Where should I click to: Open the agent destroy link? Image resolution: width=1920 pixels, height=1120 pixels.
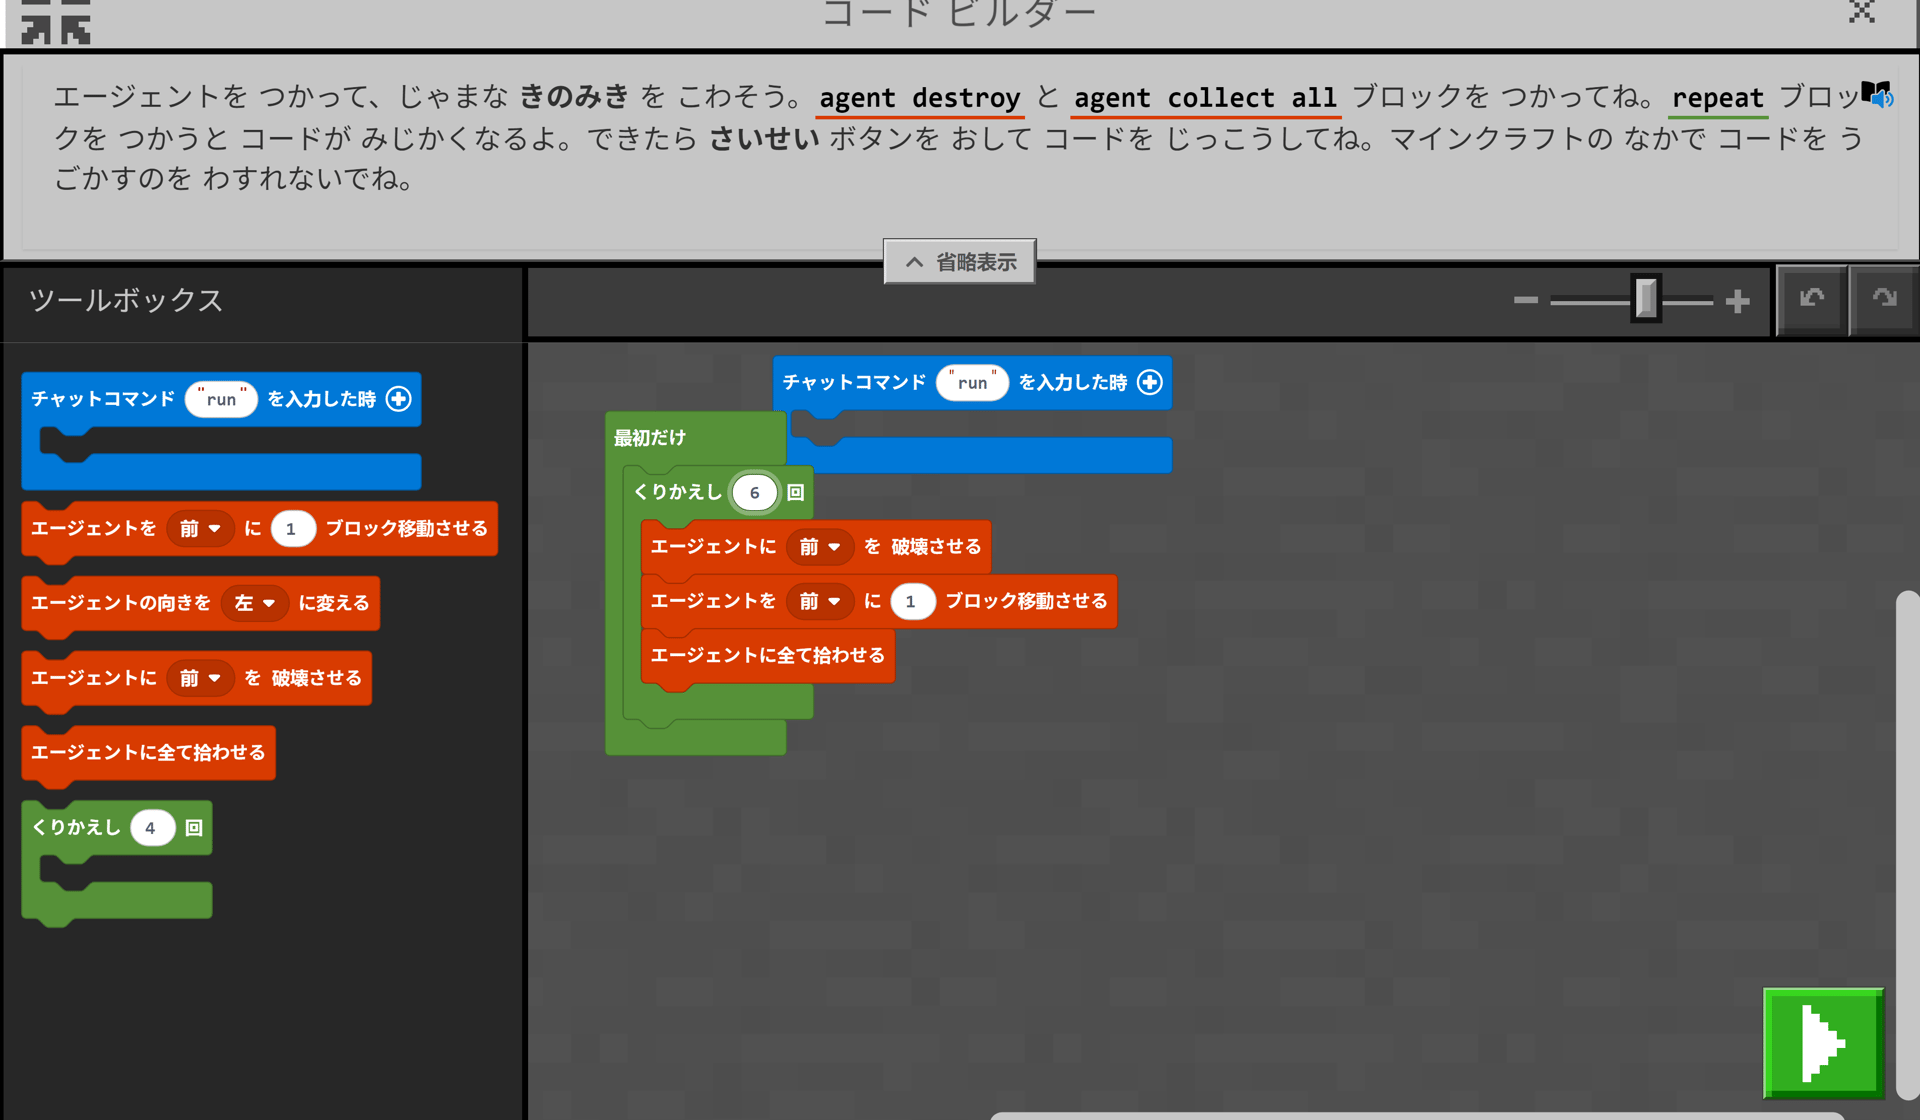(x=919, y=98)
